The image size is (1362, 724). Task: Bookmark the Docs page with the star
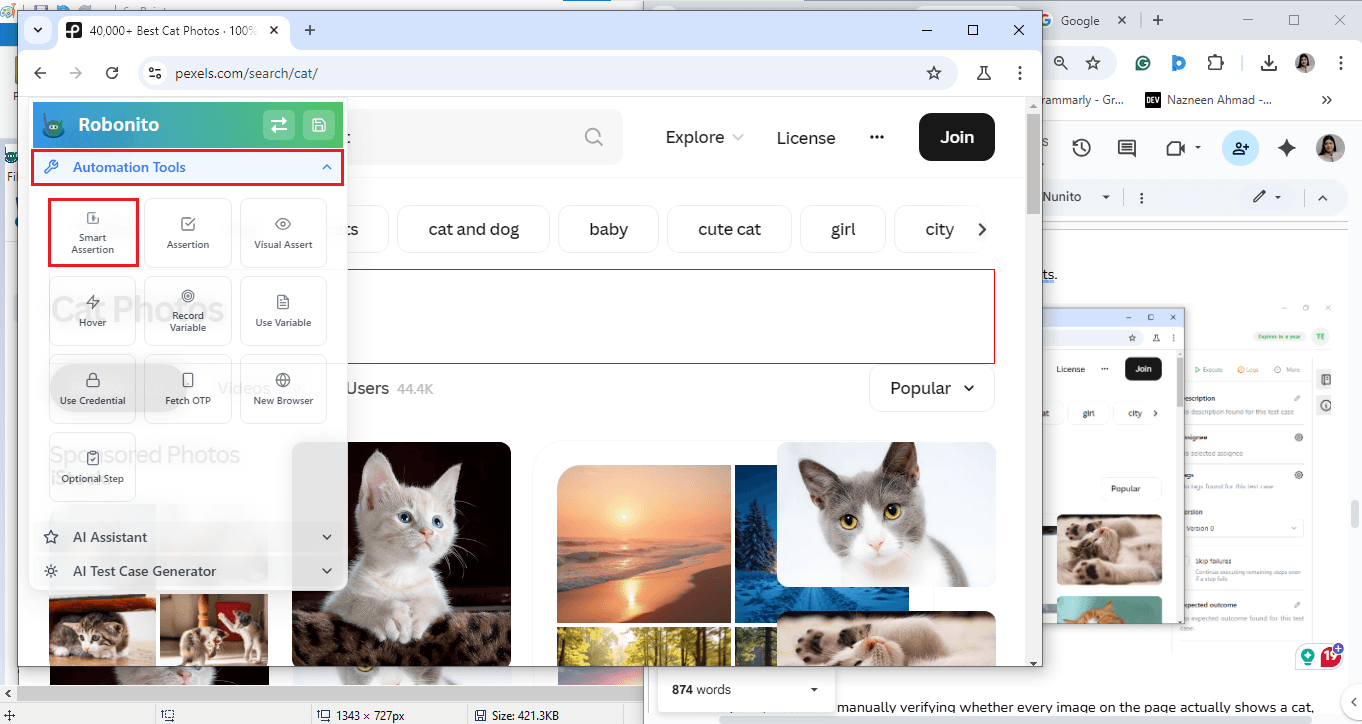point(1093,63)
